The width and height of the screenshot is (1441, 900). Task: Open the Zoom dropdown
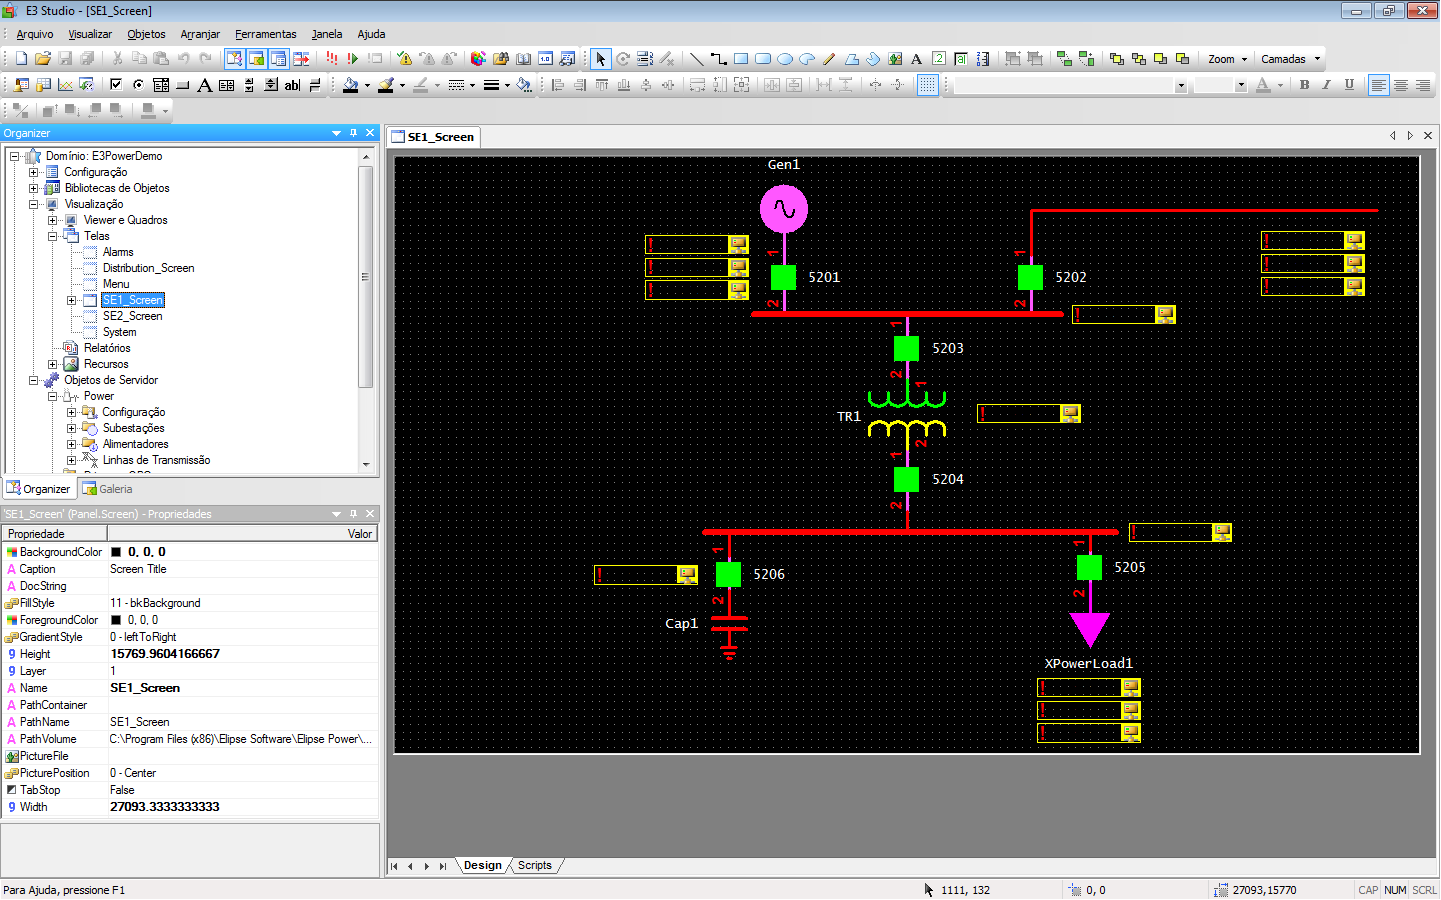(x=1227, y=59)
